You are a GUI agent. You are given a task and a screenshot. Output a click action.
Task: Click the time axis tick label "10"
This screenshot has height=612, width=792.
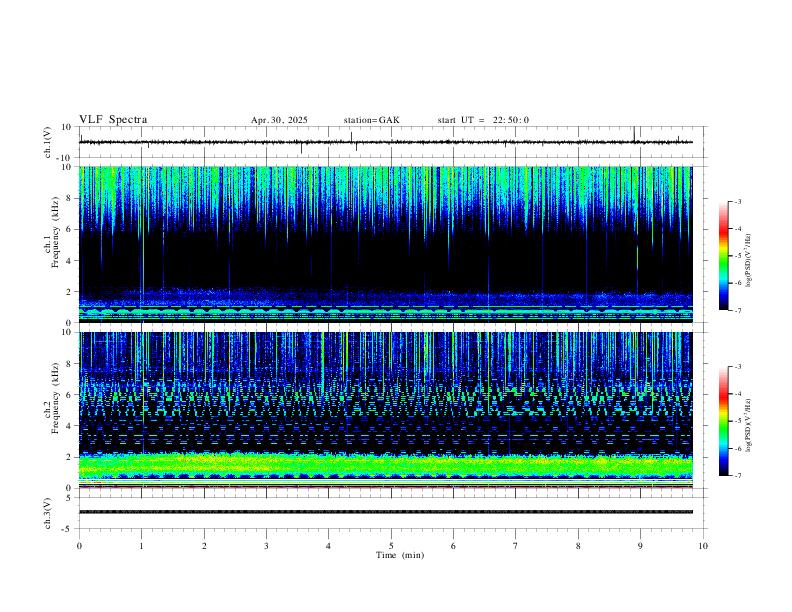click(x=703, y=546)
